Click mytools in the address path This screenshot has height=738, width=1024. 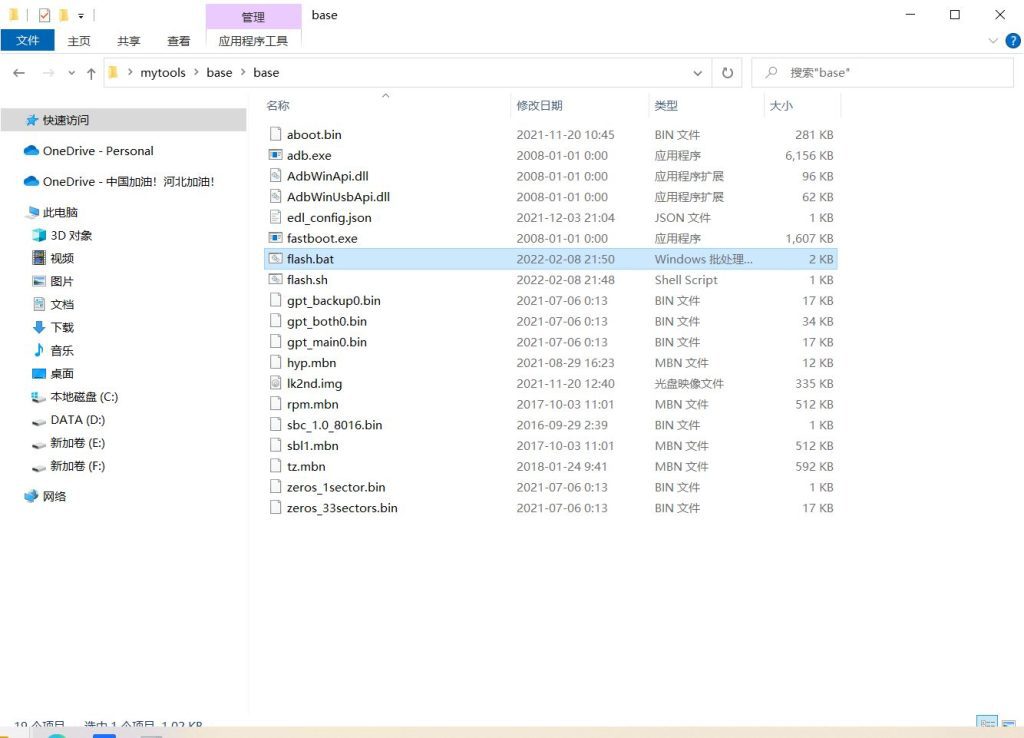coord(163,72)
